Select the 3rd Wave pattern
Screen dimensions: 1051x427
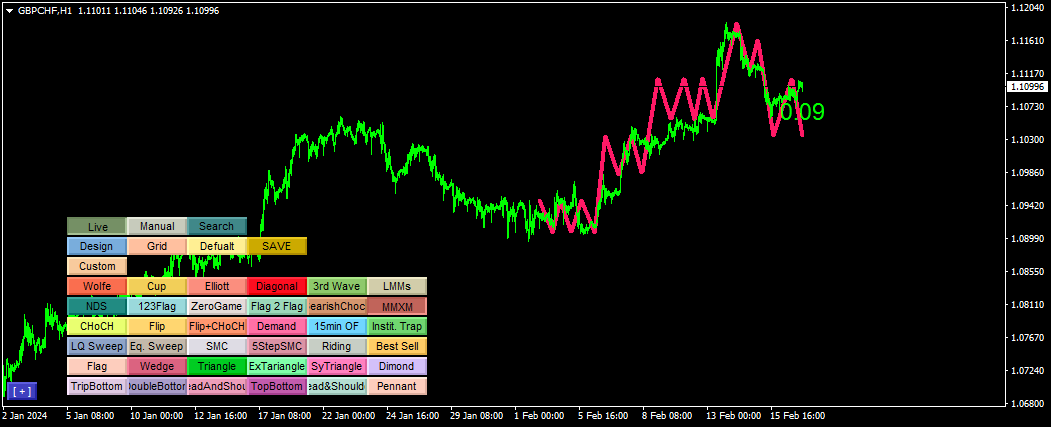click(337, 286)
